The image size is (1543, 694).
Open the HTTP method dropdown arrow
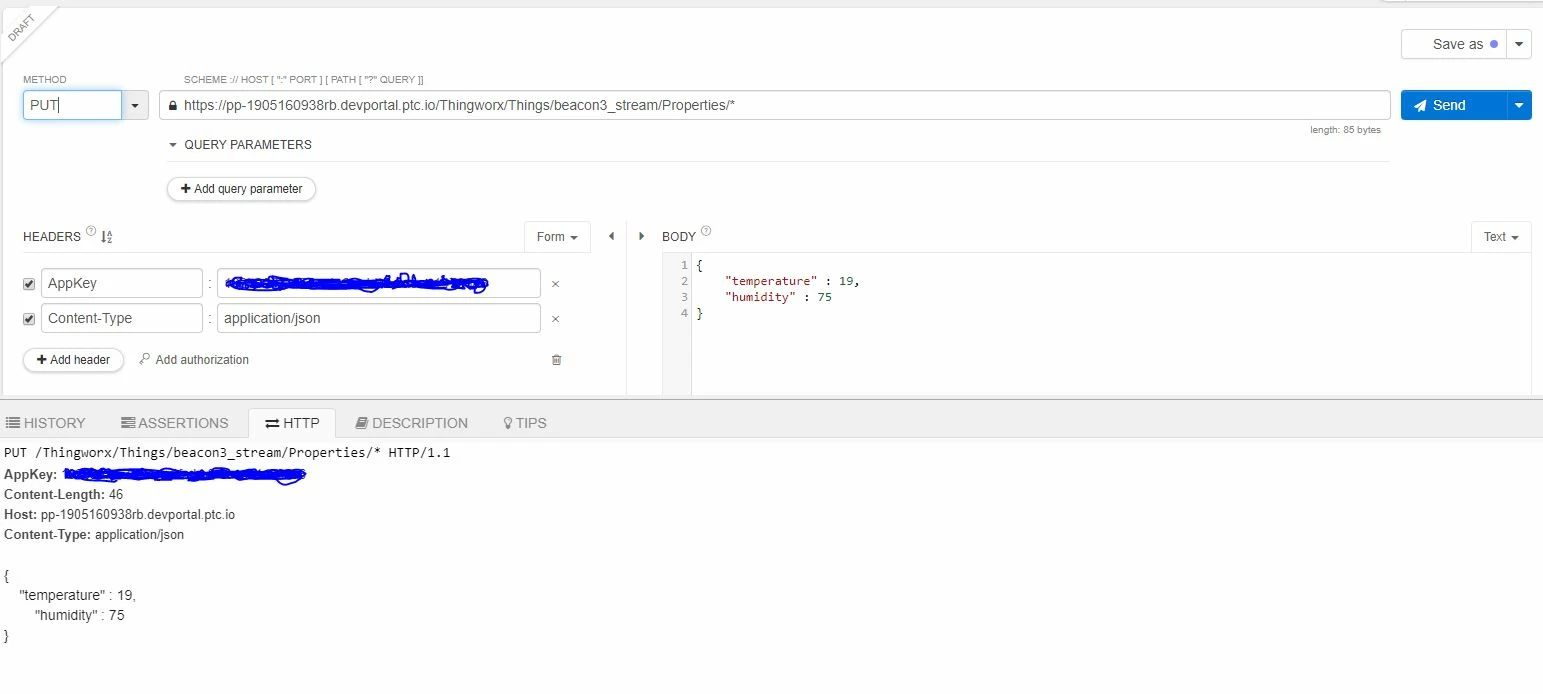tap(135, 105)
